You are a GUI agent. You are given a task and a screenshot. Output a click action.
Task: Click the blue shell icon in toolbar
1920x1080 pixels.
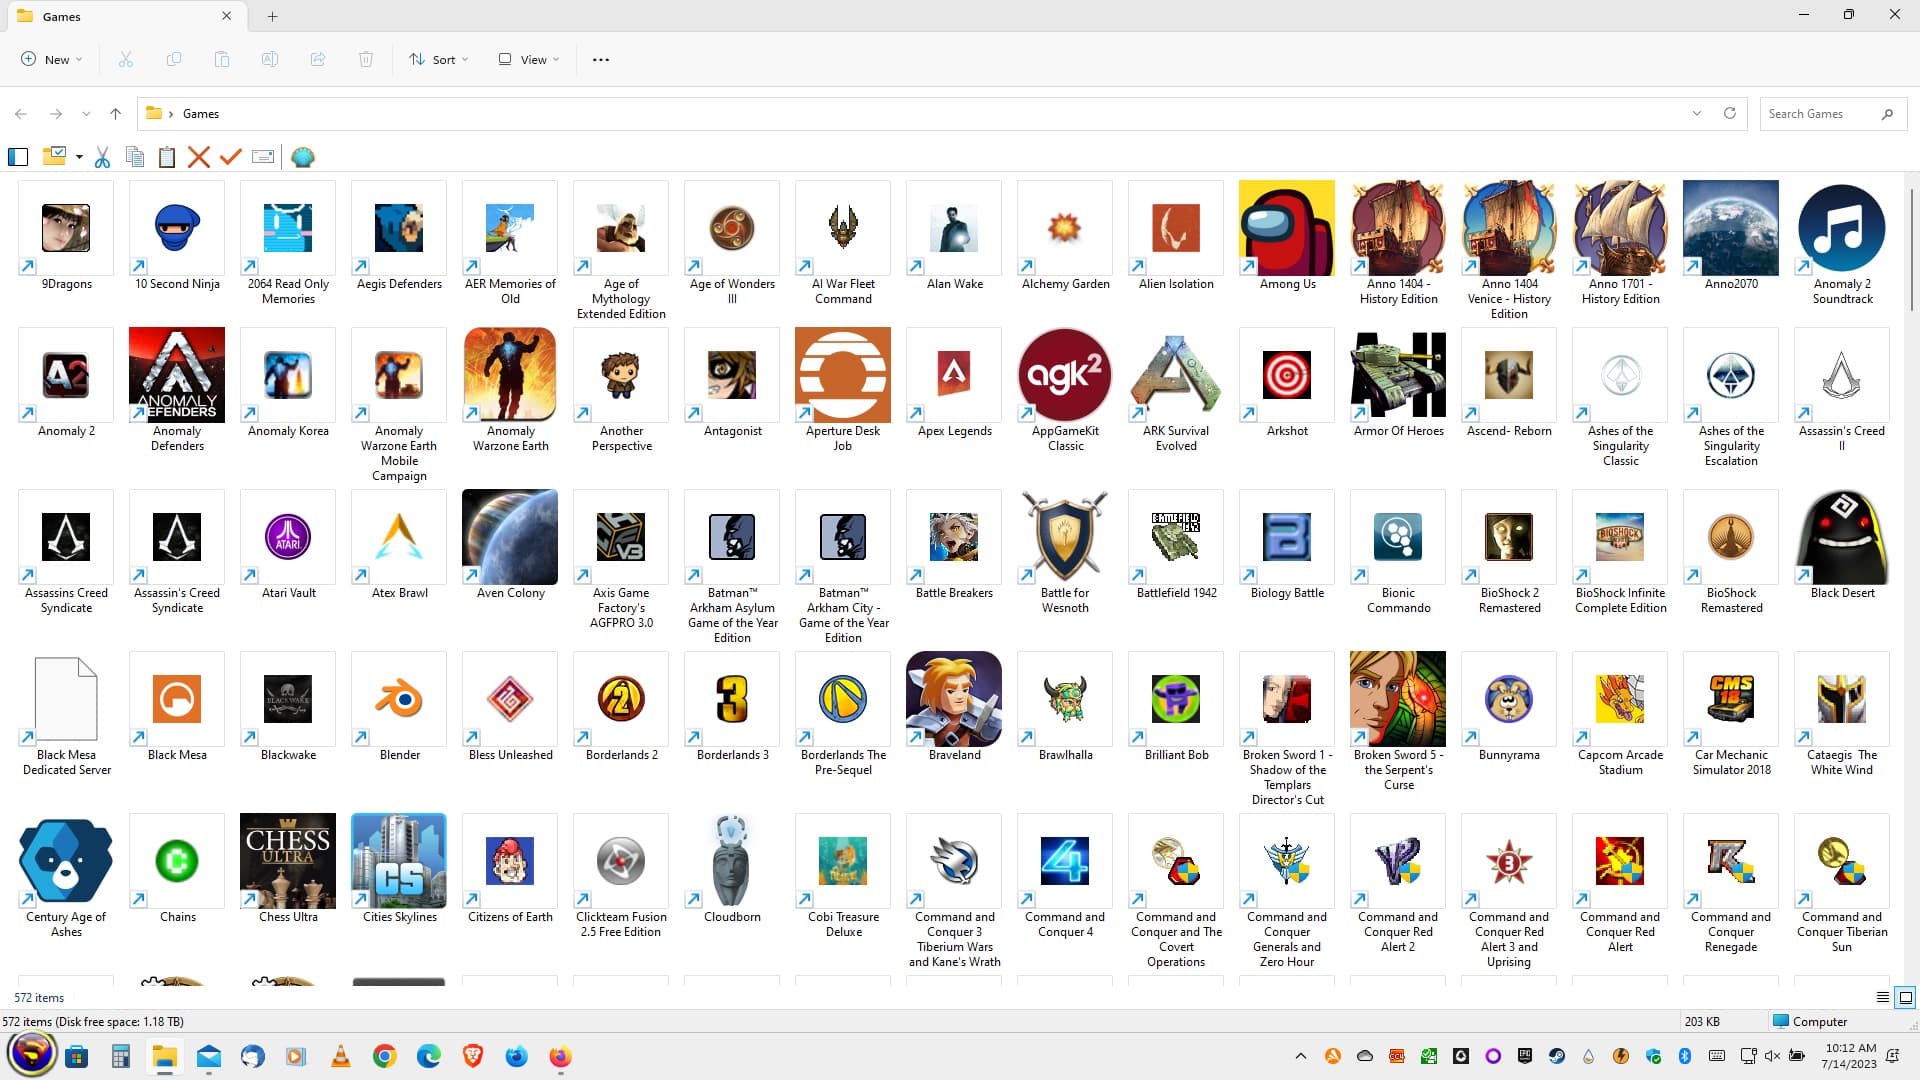click(303, 157)
